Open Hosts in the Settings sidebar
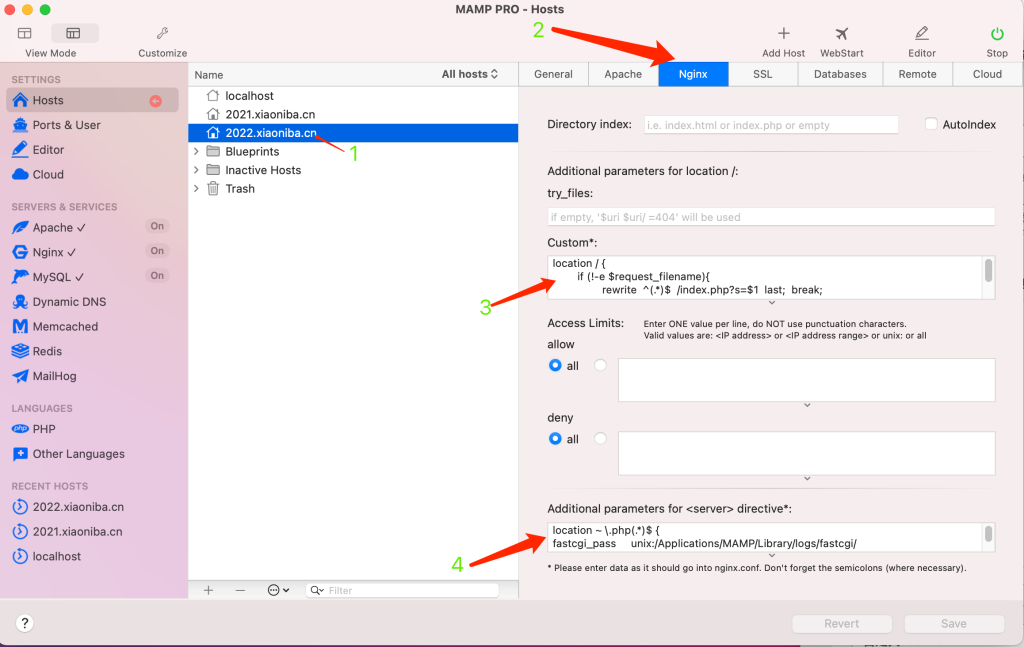This screenshot has height=647, width=1024. click(92, 100)
